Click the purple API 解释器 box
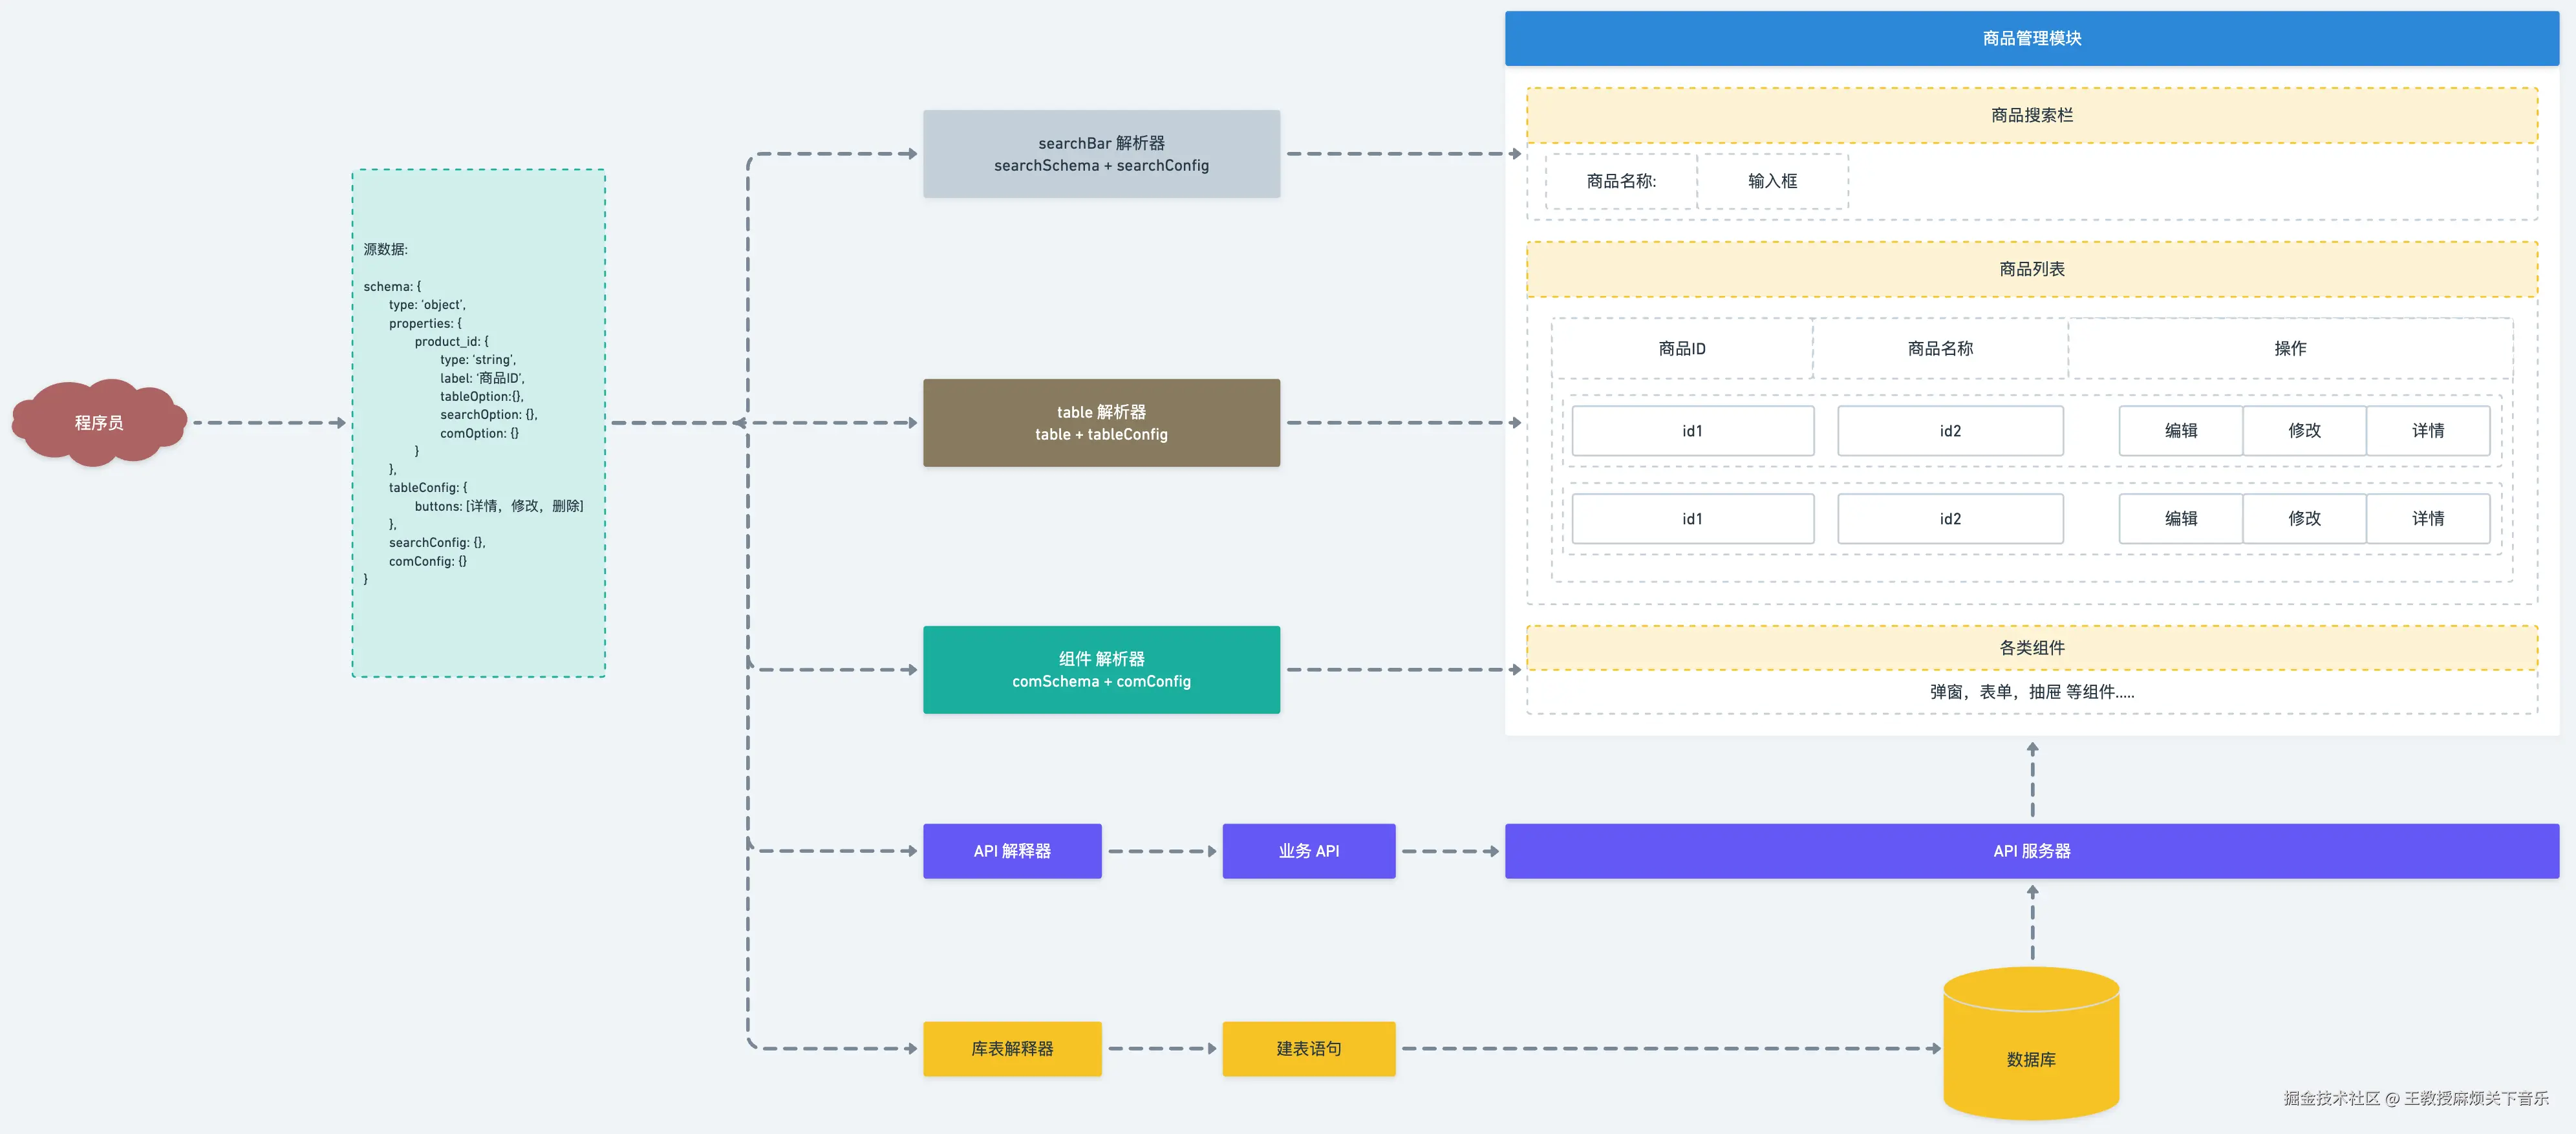The height and width of the screenshot is (1134, 2576). 1012,851
